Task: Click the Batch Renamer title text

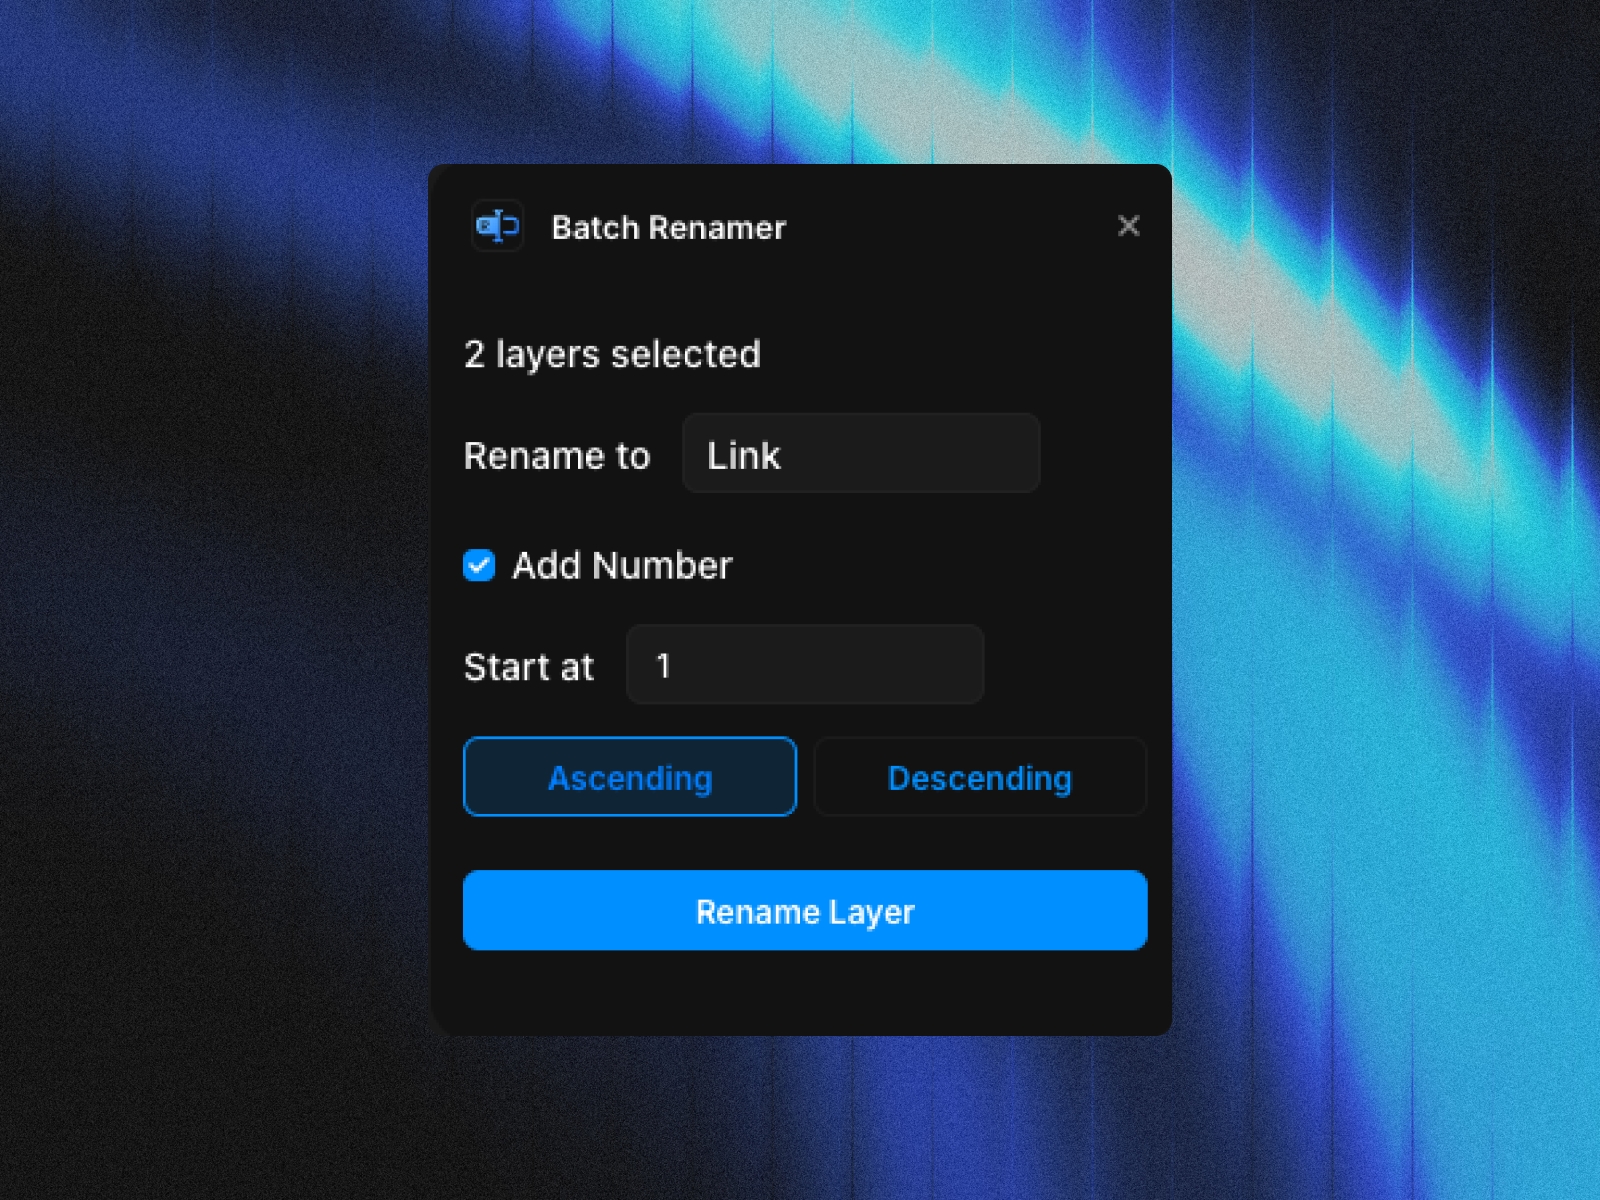Action: [x=668, y=227]
